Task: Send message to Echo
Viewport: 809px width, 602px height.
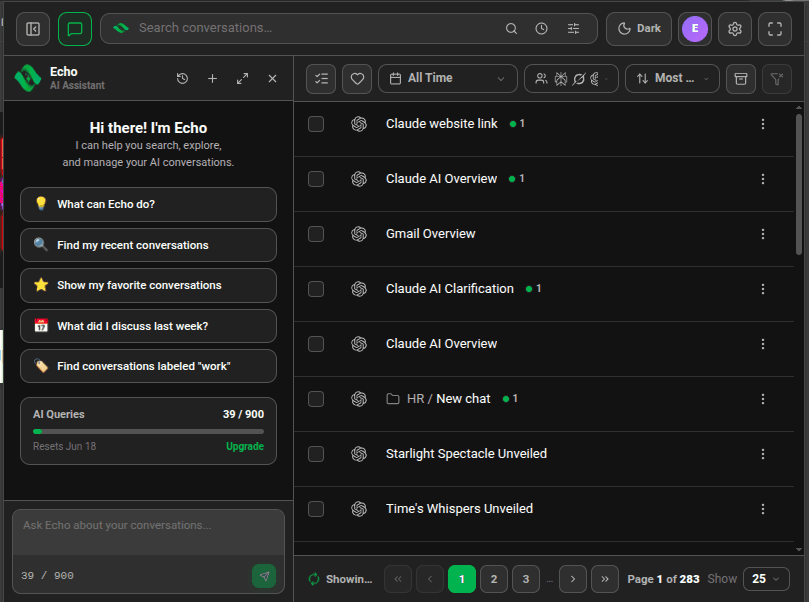Action: click(x=264, y=576)
